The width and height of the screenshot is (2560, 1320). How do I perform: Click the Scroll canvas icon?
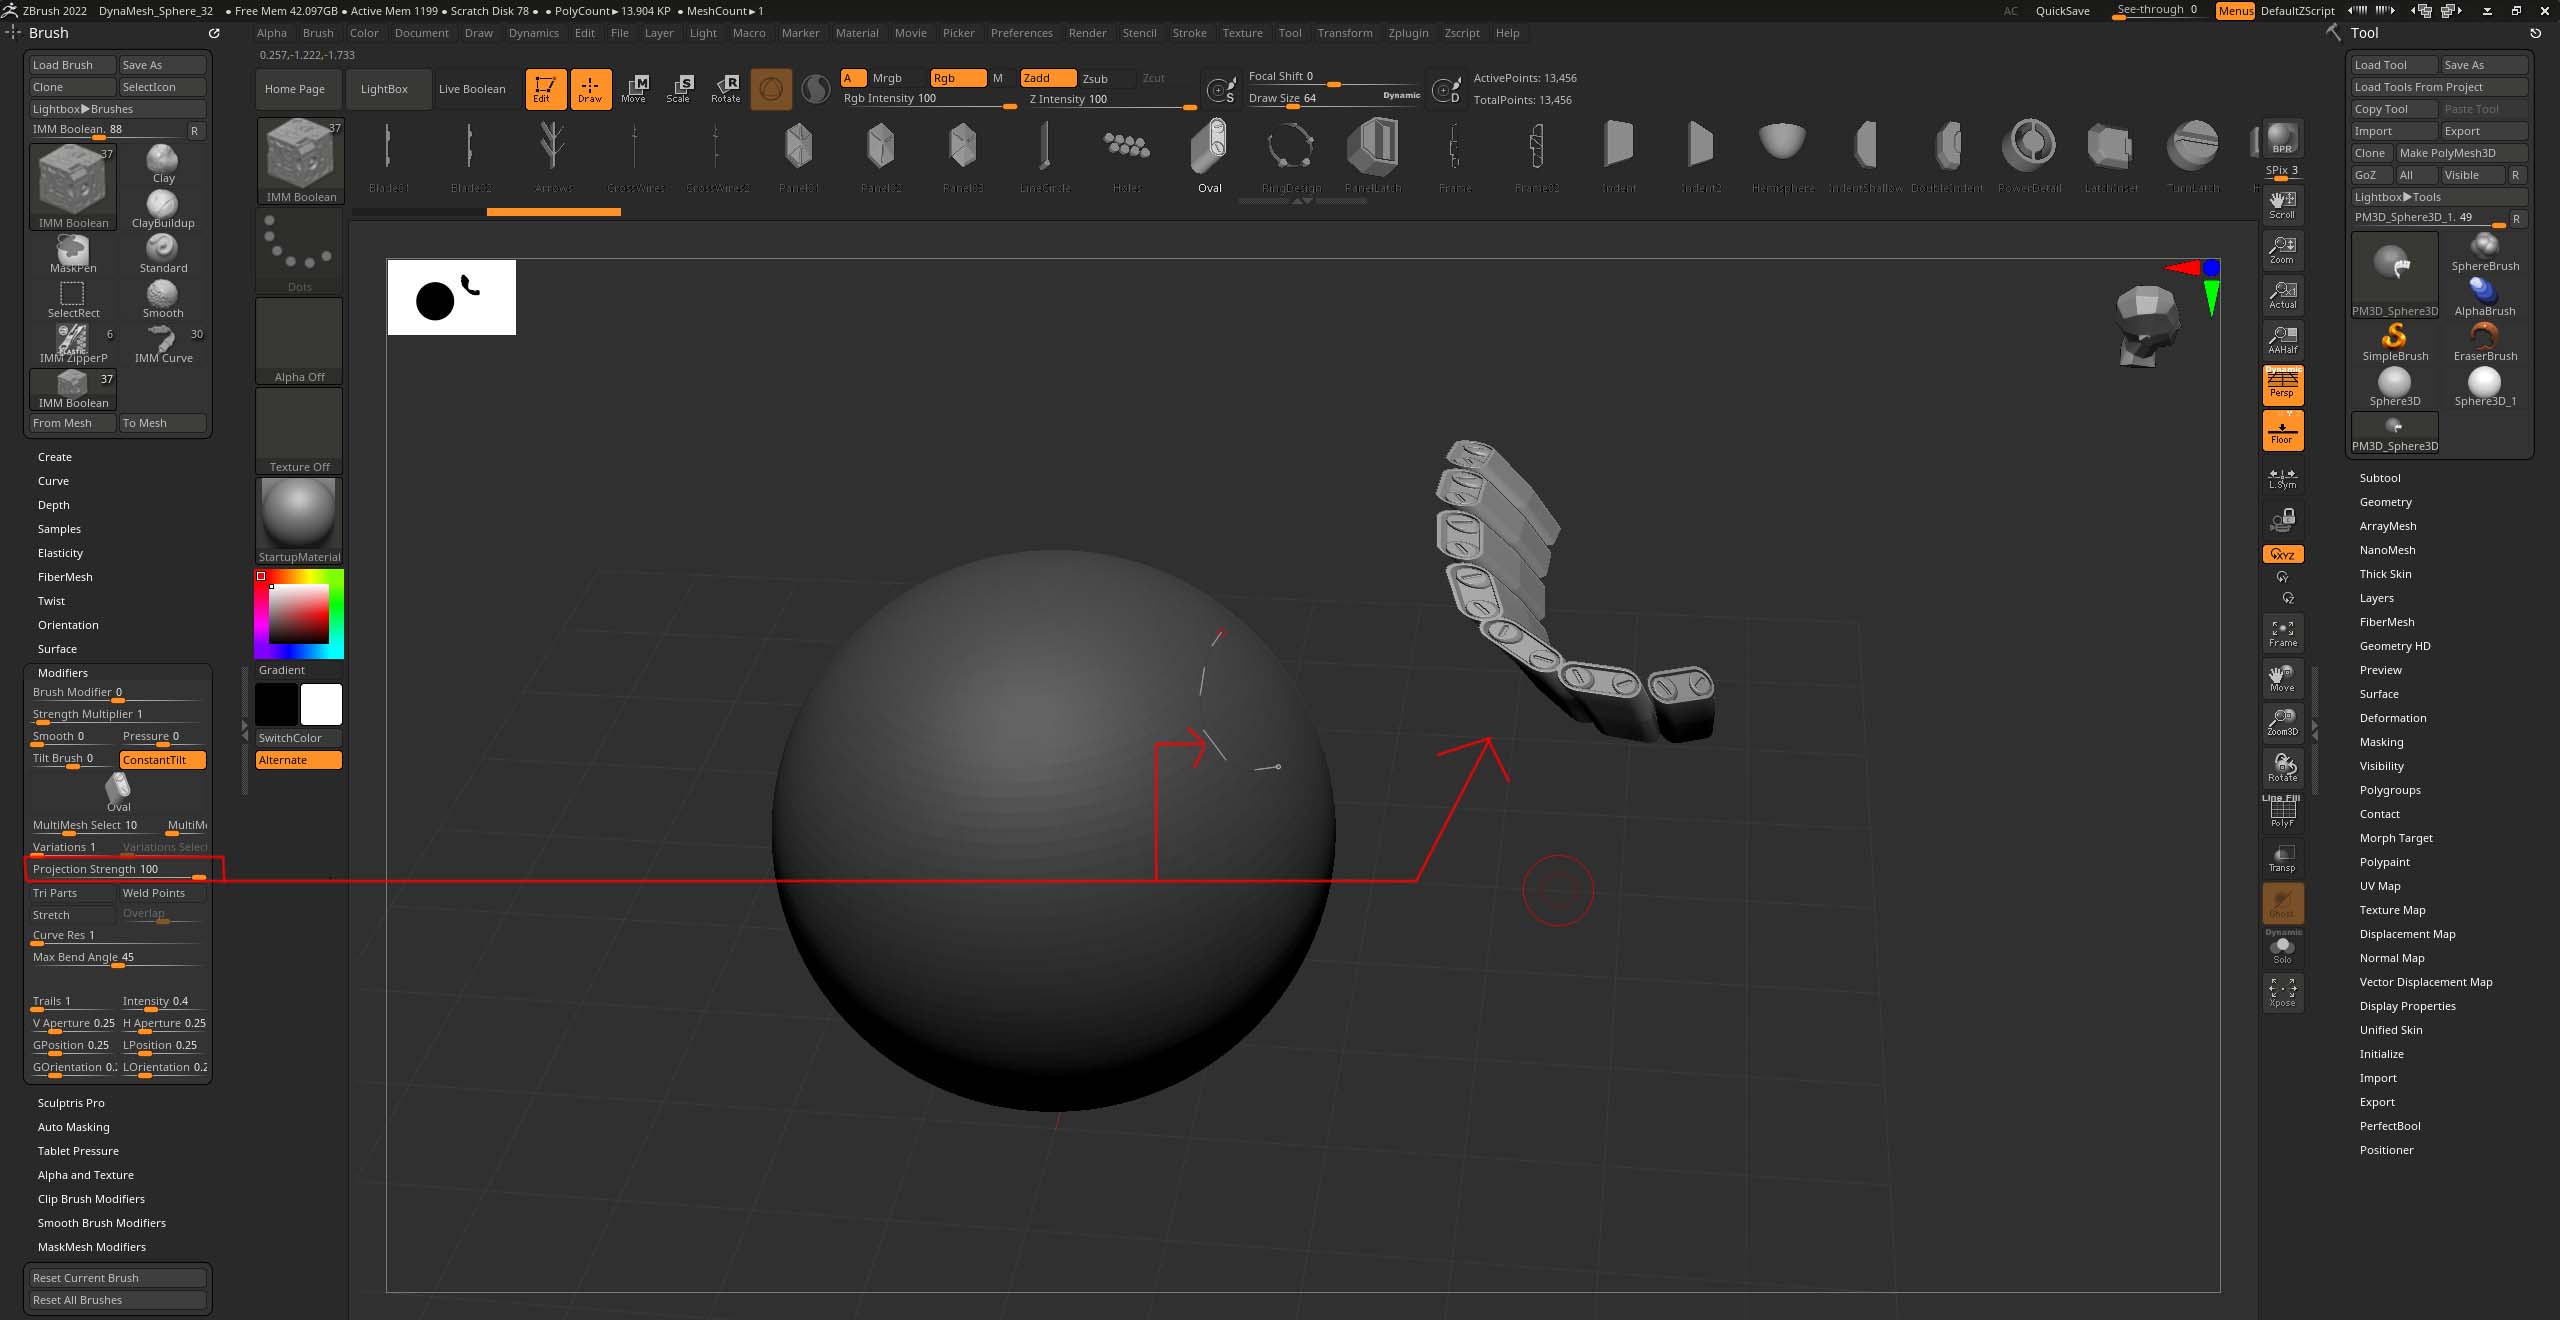tap(2282, 205)
